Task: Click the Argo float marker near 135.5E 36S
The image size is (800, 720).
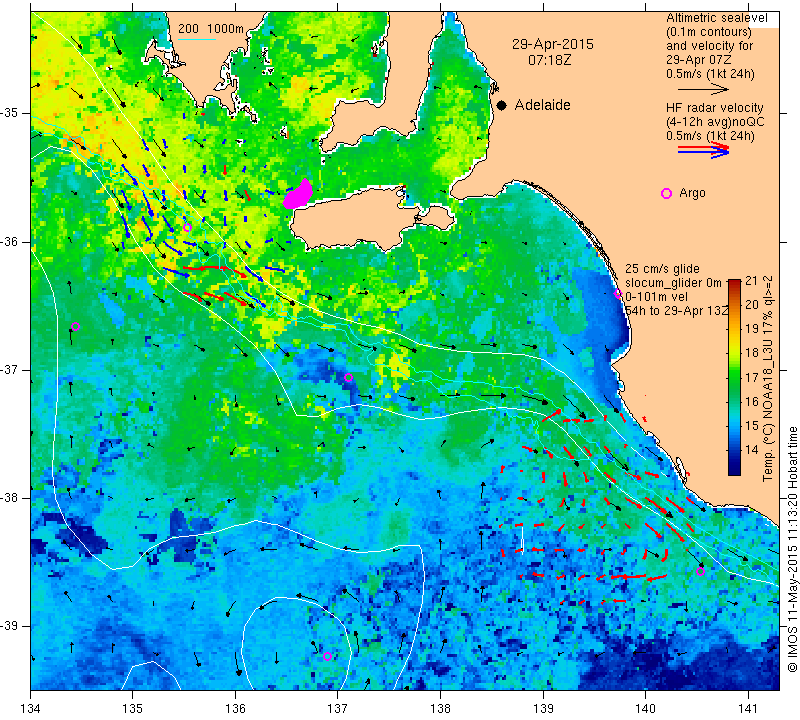Action: pyautogui.click(x=187, y=228)
